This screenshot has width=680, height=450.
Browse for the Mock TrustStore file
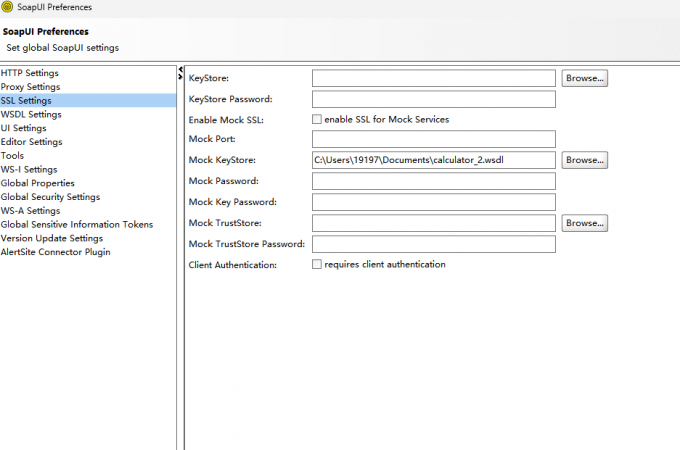pos(585,223)
